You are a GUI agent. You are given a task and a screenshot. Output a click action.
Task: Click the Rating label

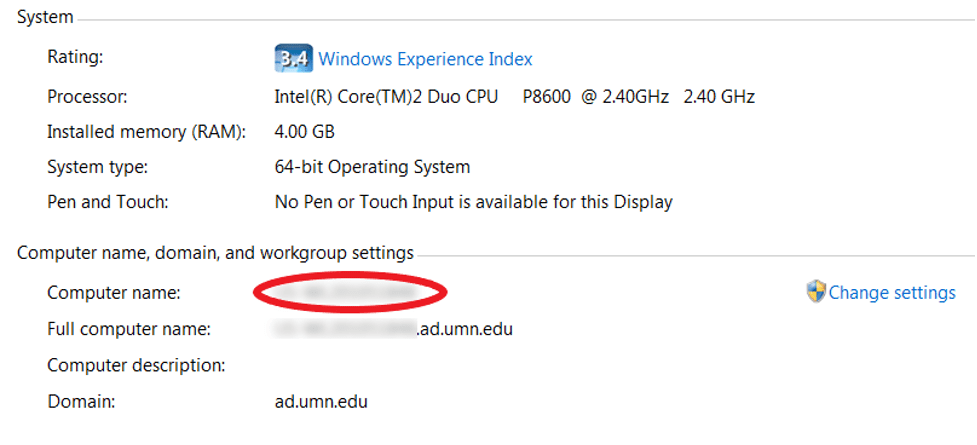[x=75, y=58]
